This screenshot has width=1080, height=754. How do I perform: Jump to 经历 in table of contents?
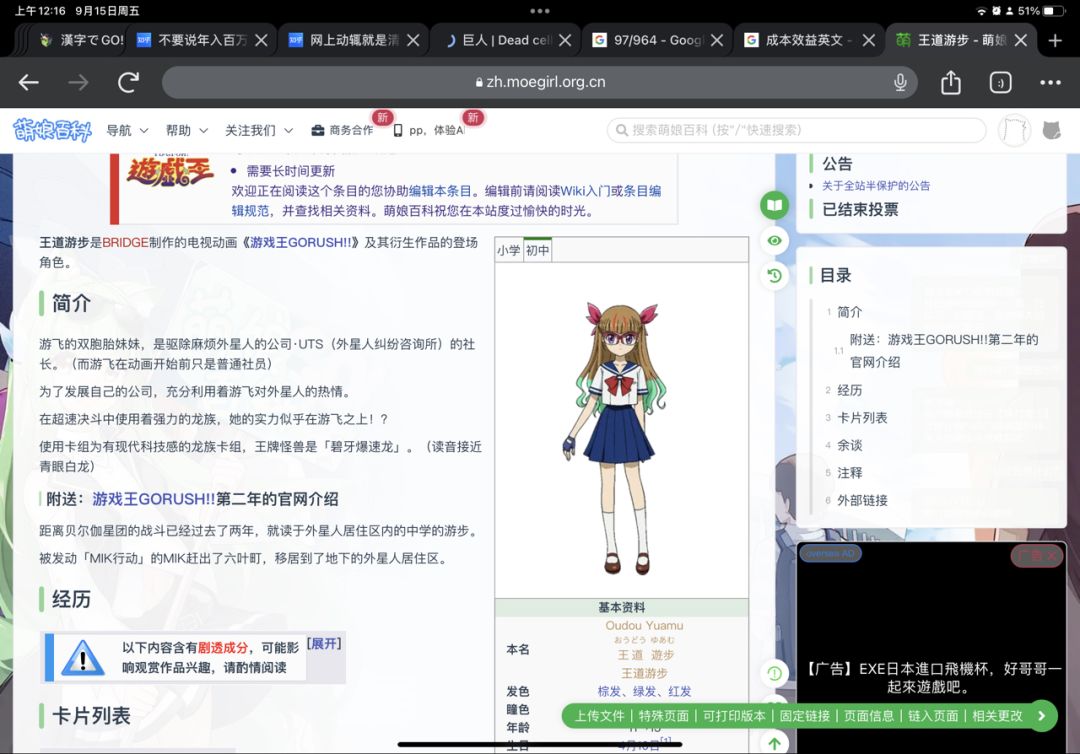pyautogui.click(x=849, y=390)
